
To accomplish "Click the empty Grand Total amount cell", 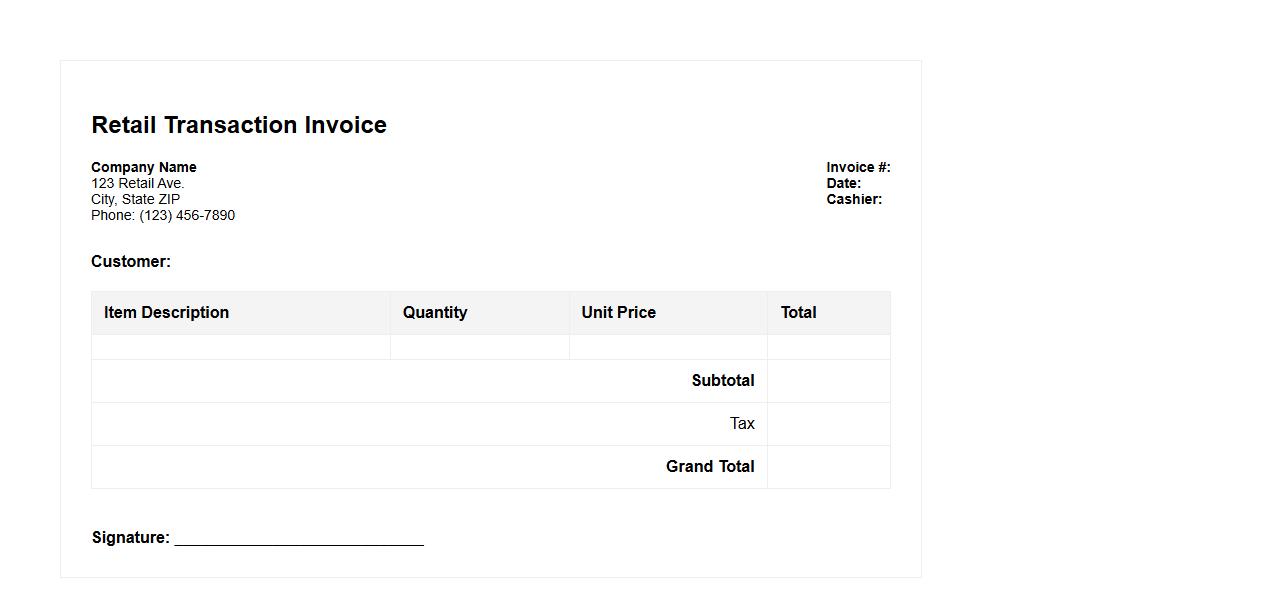I will (x=828, y=467).
